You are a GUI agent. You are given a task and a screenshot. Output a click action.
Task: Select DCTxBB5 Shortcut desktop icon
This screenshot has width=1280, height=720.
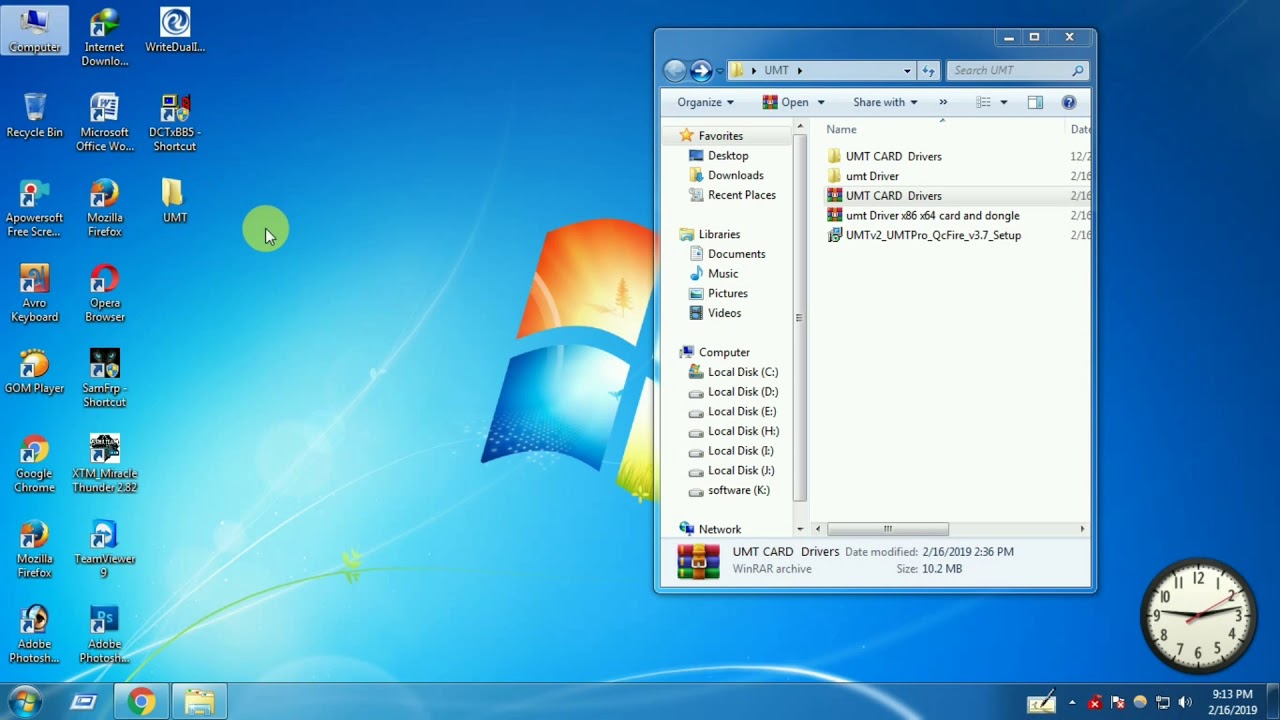pyautogui.click(x=175, y=122)
